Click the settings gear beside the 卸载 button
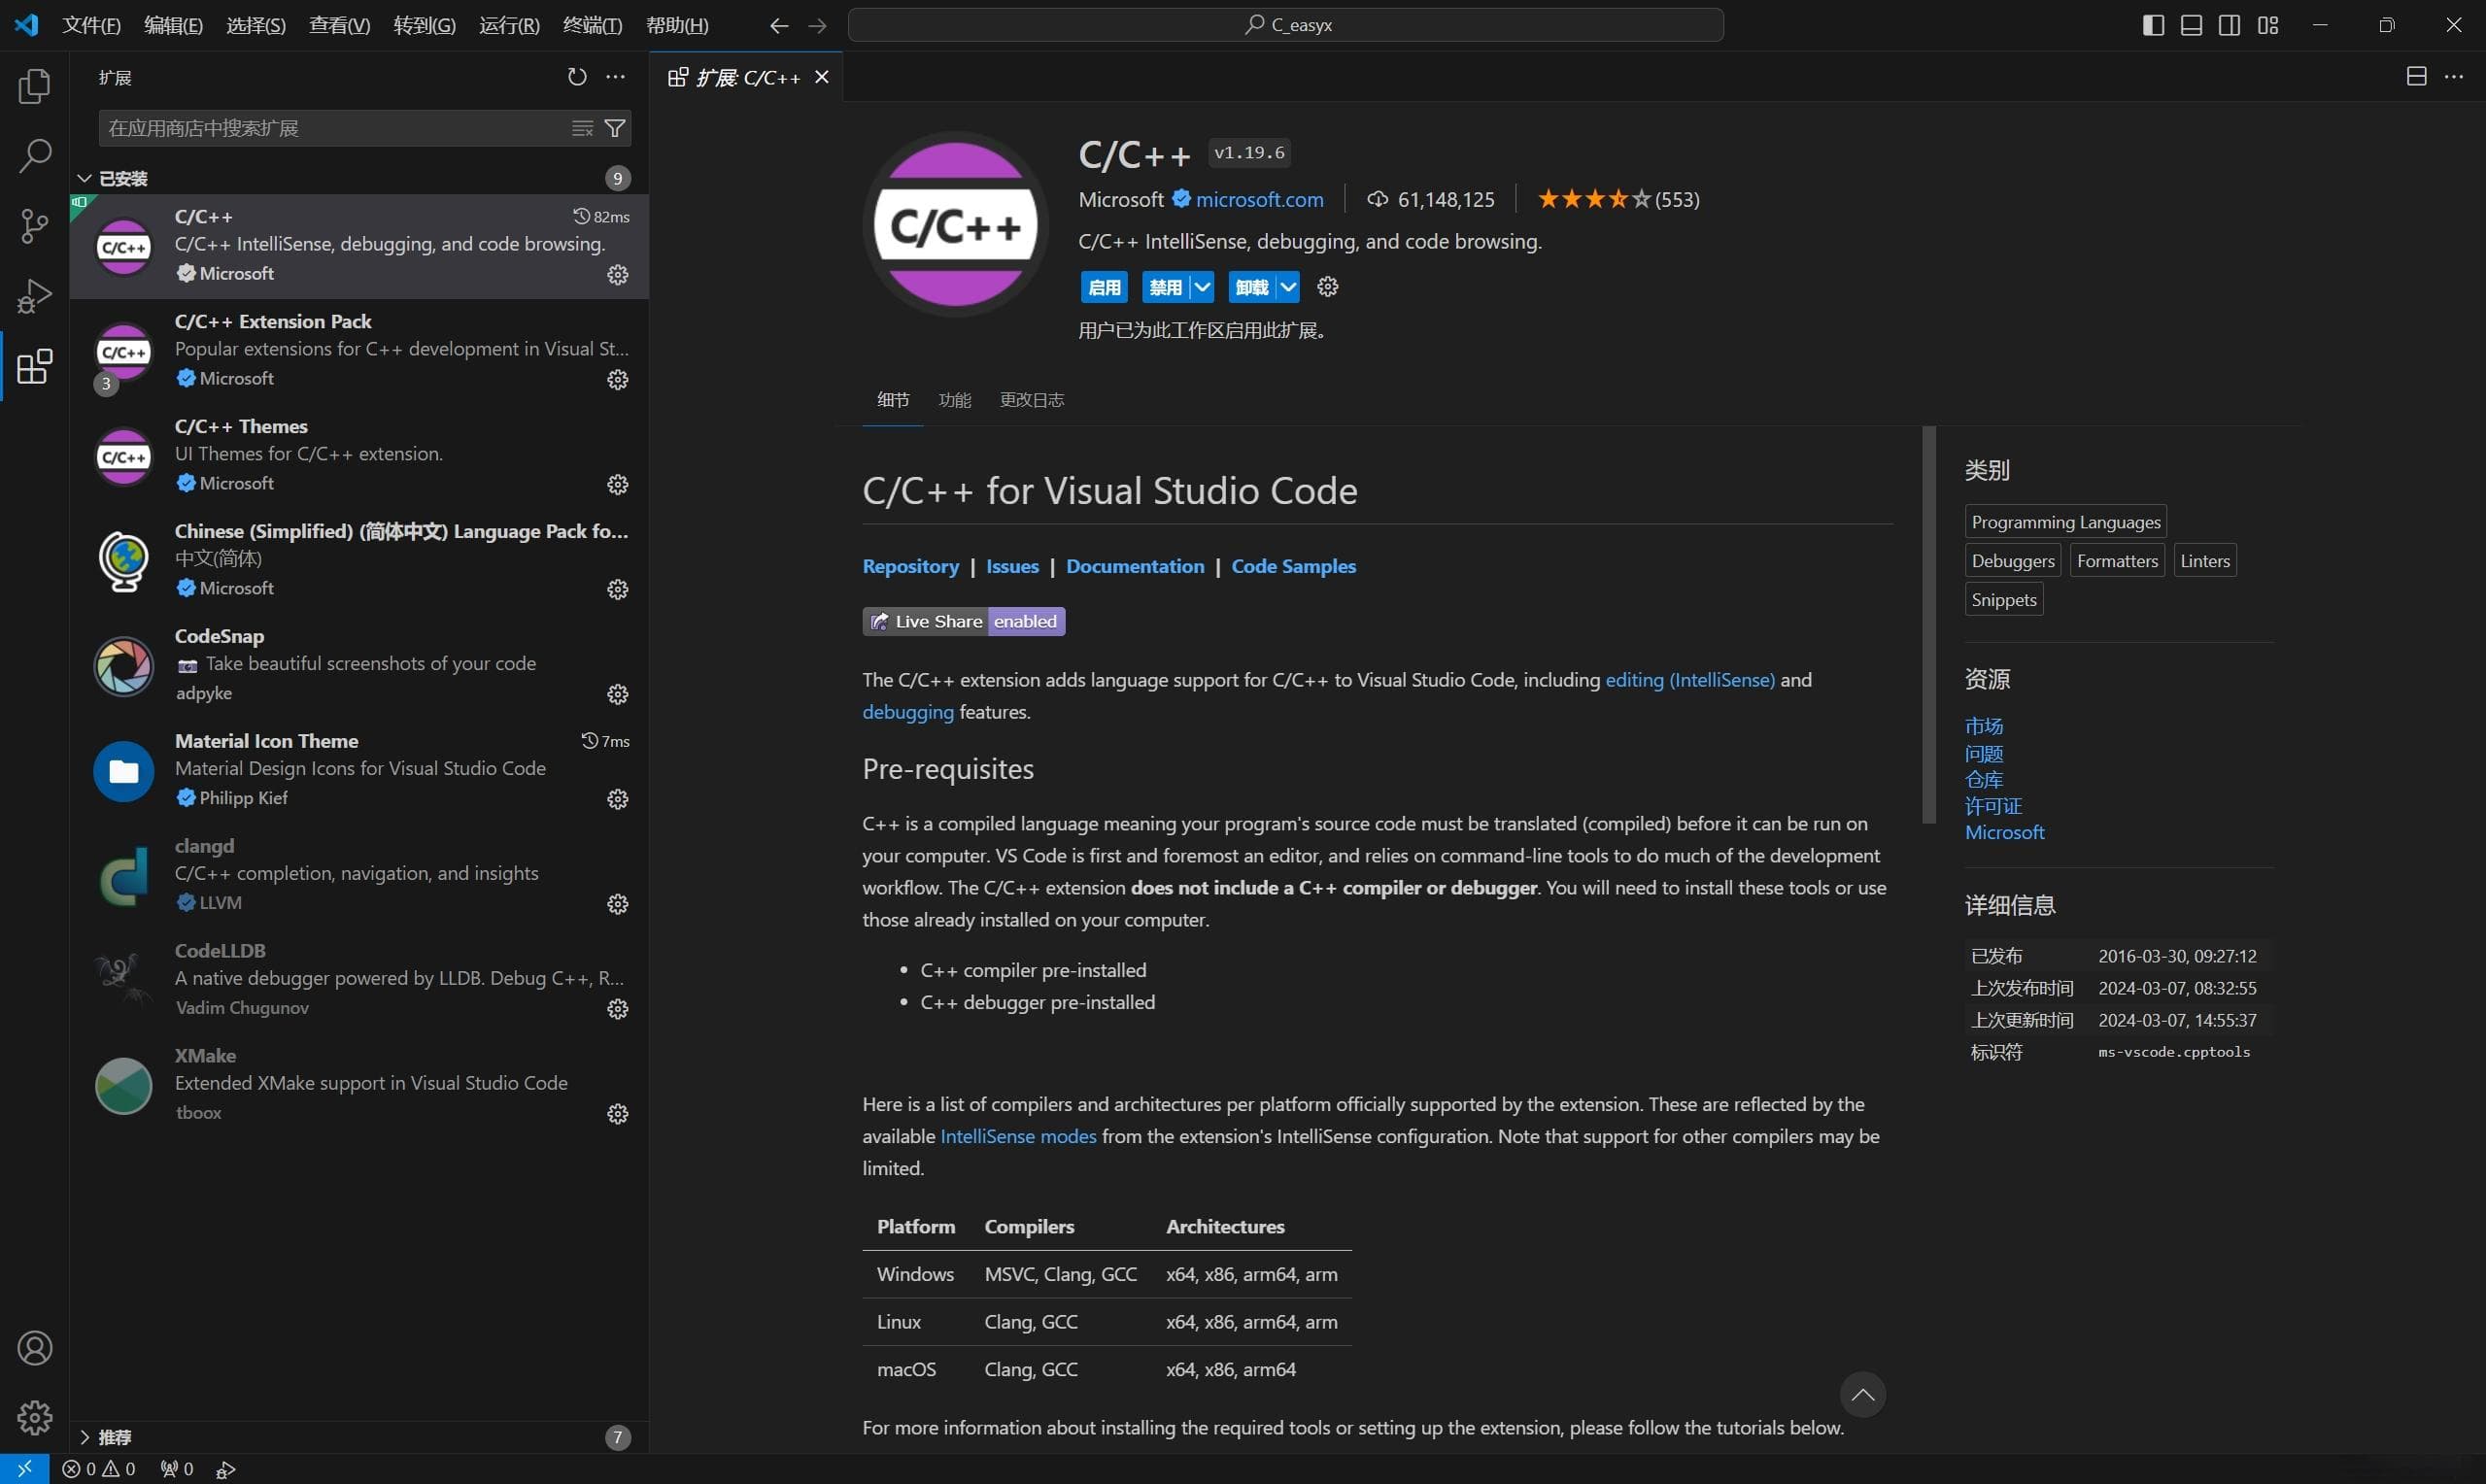The width and height of the screenshot is (2486, 1484). click(x=1327, y=287)
